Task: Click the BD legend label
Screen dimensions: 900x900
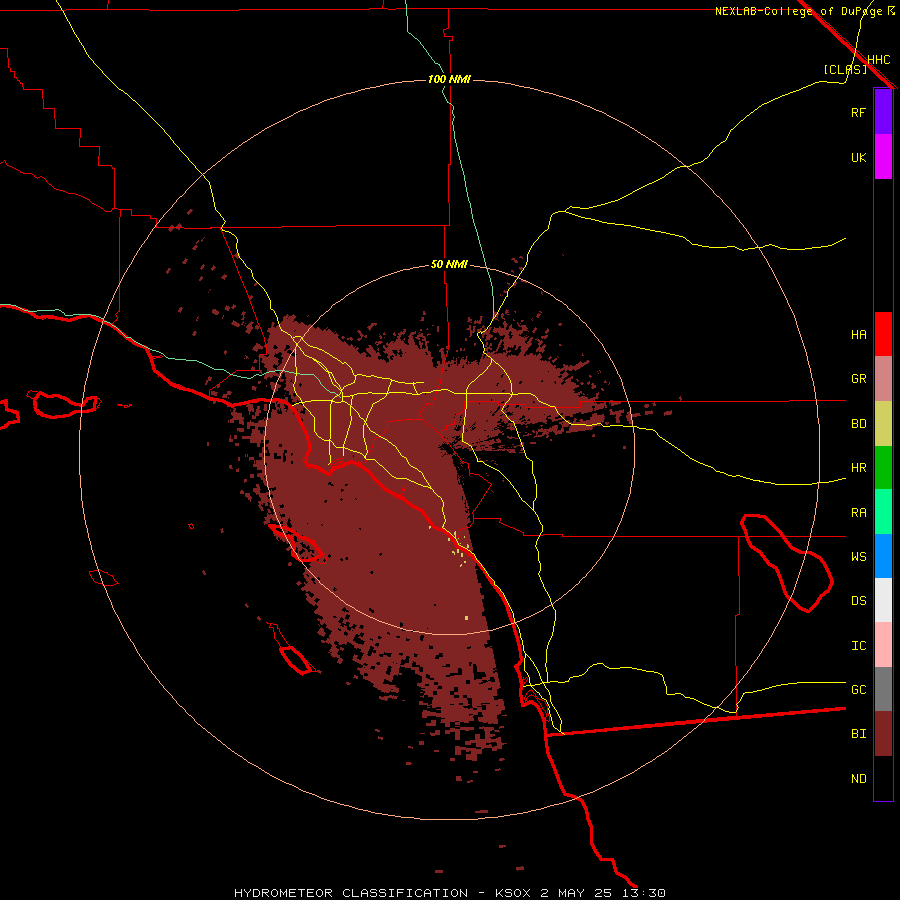Action: 858,424
